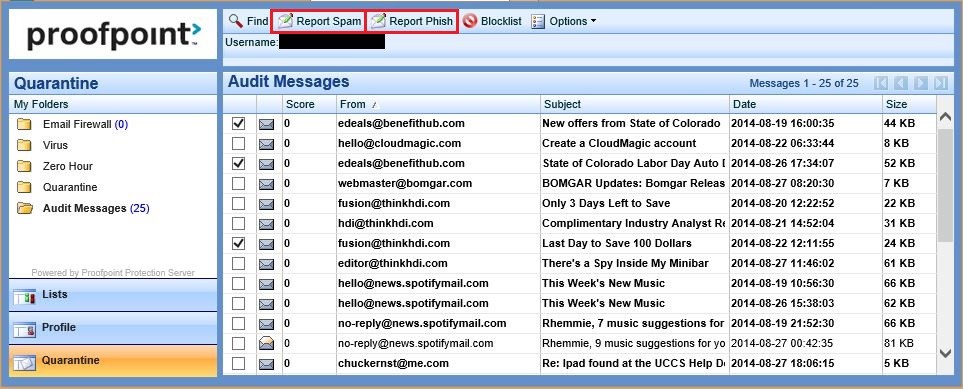The width and height of the screenshot is (963, 389).
Task: Sort messages by From column
Action: click(438, 104)
